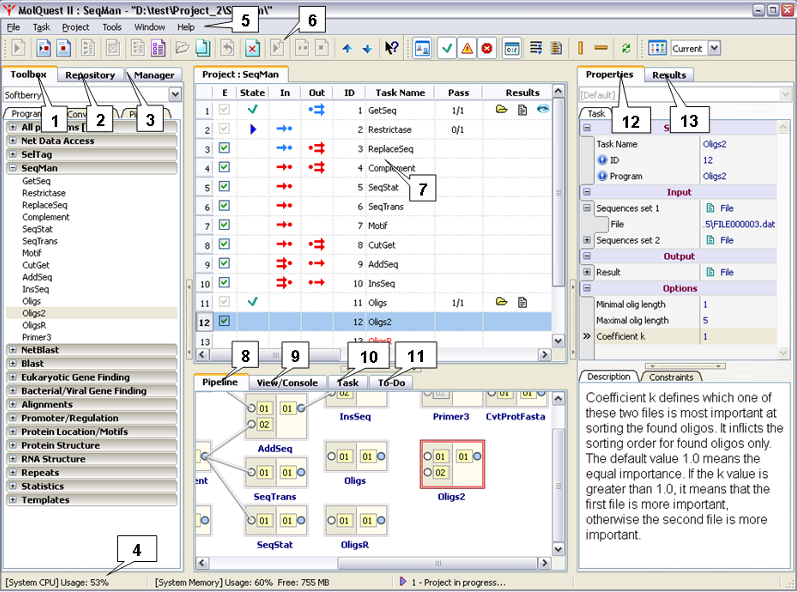Click the run-to-stop icon with red marker
The image size is (797, 592).
(44, 48)
